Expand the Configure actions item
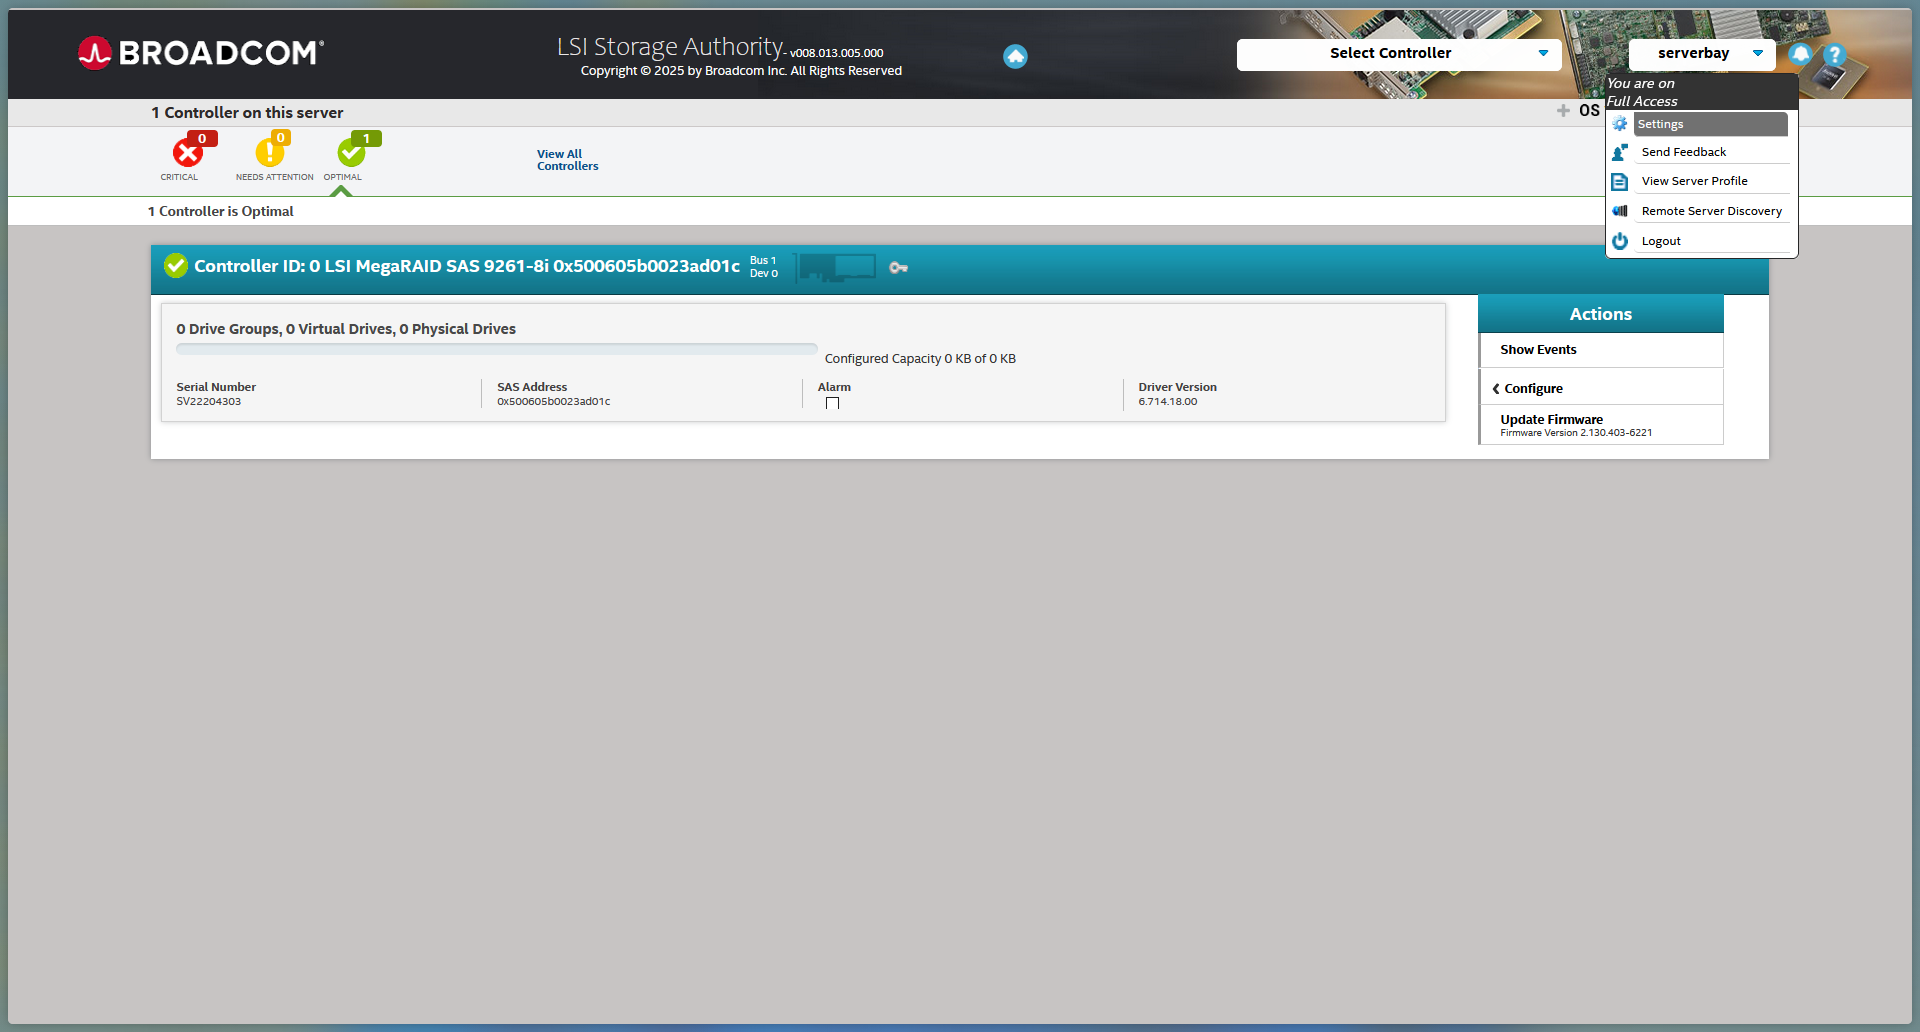1920x1032 pixels. point(1600,389)
